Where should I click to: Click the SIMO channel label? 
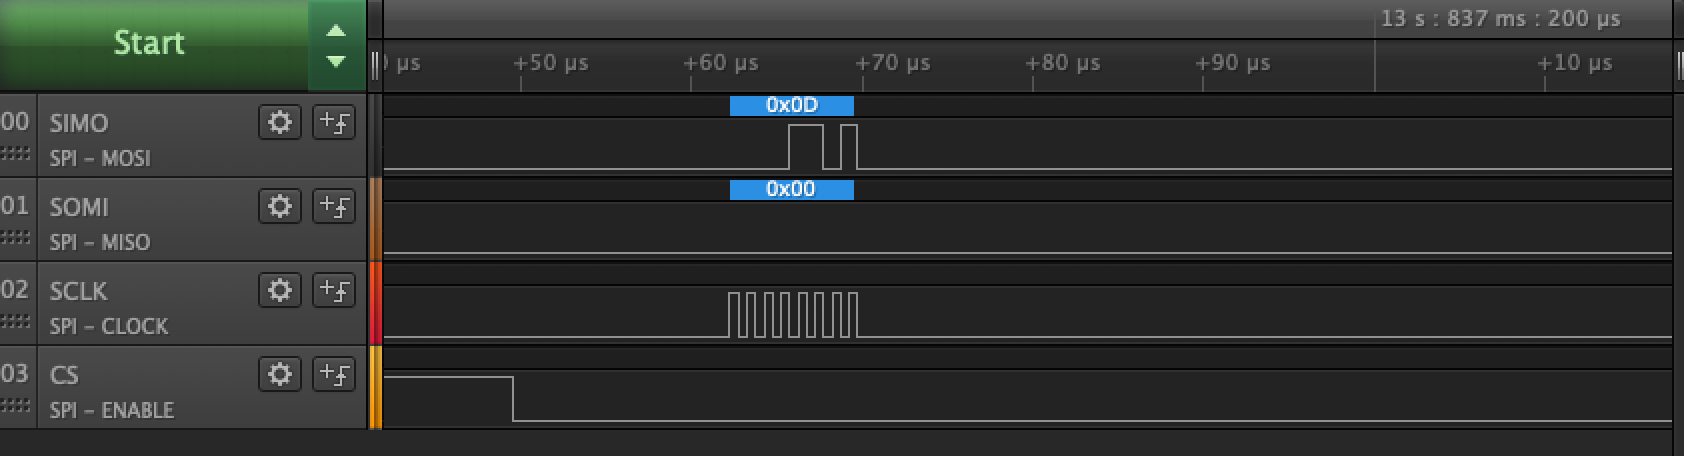(79, 123)
